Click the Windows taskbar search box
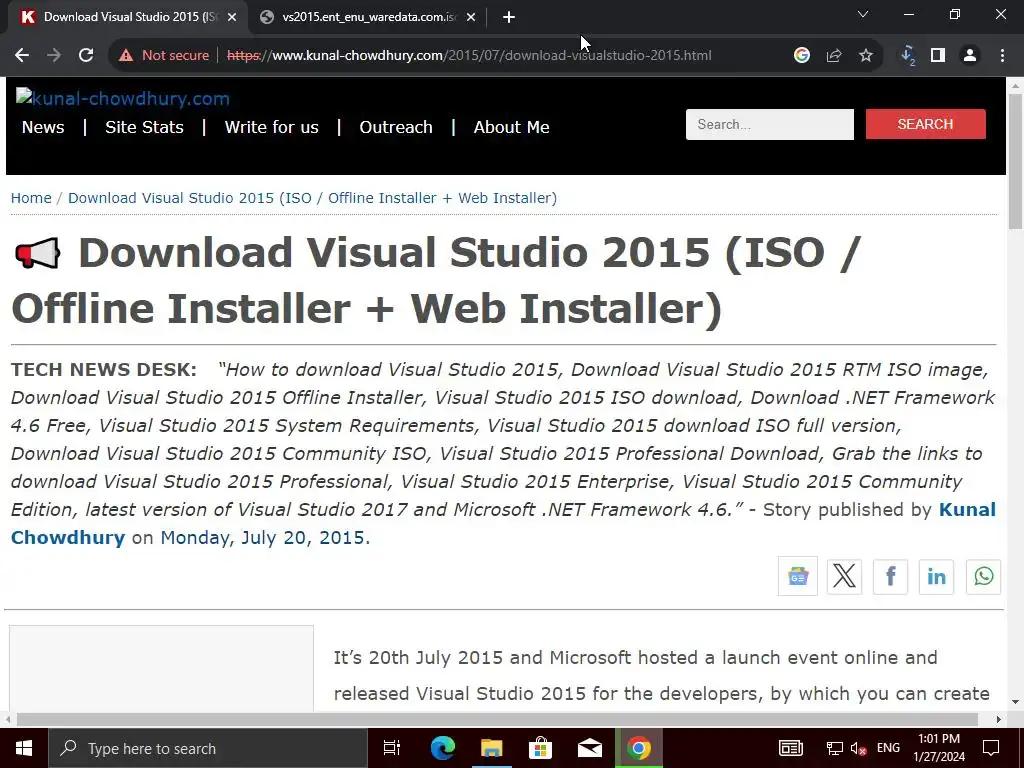 click(x=208, y=748)
